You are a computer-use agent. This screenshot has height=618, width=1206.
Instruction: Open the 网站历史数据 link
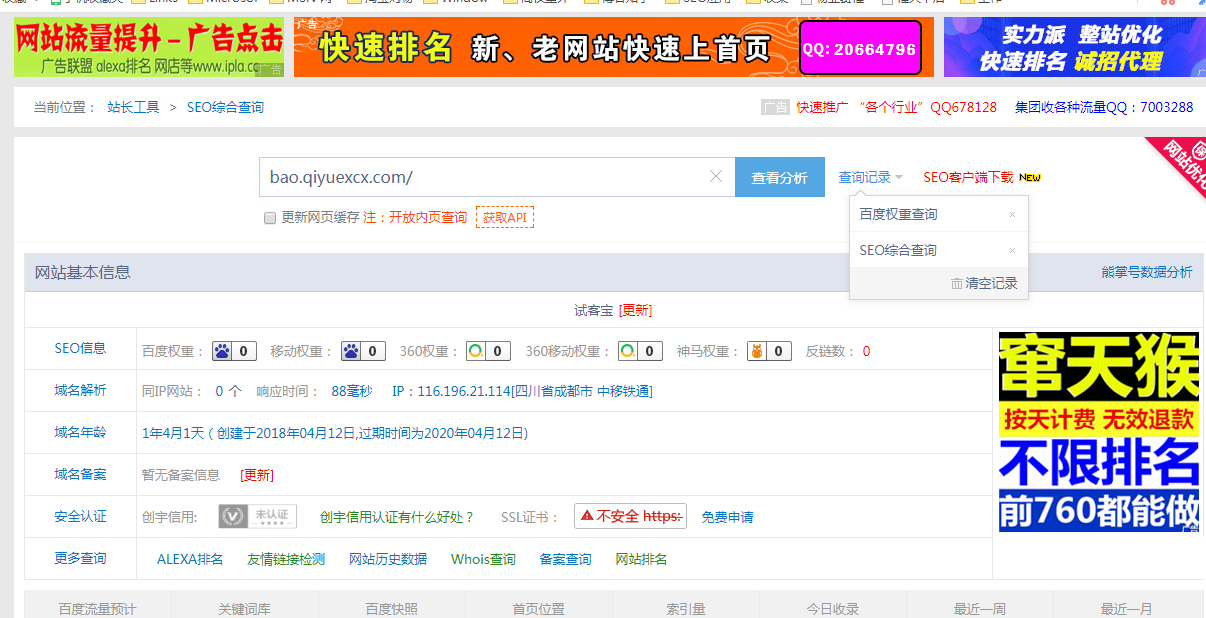(388, 559)
